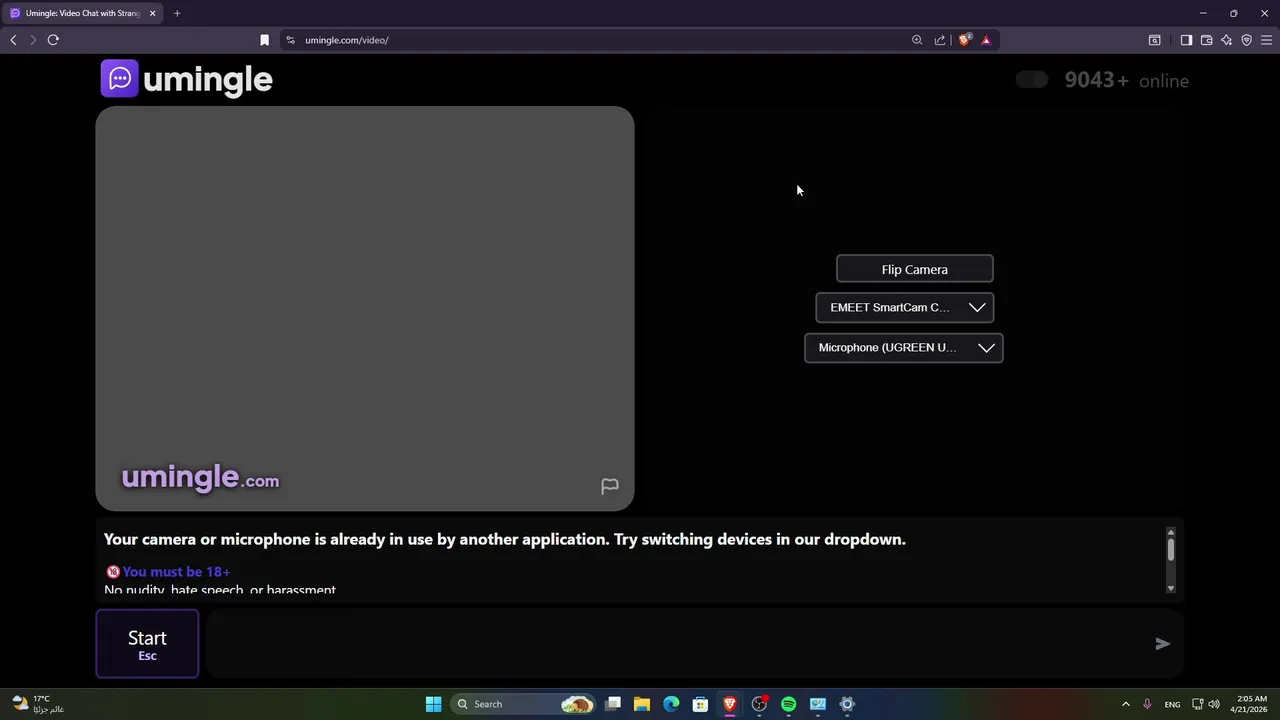Open Task View on taskbar

(x=613, y=704)
